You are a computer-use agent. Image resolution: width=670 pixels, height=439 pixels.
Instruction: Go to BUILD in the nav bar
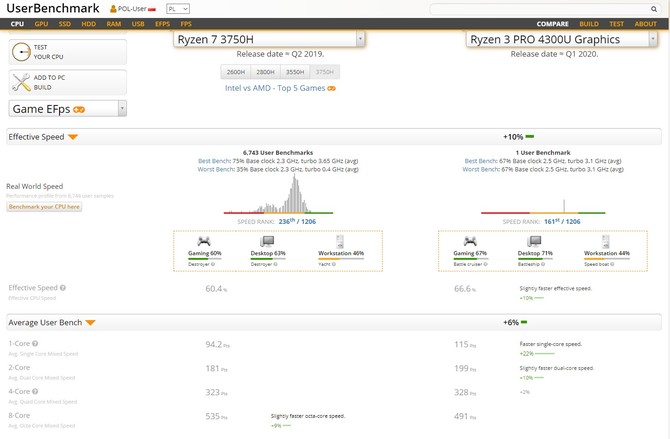pos(589,24)
